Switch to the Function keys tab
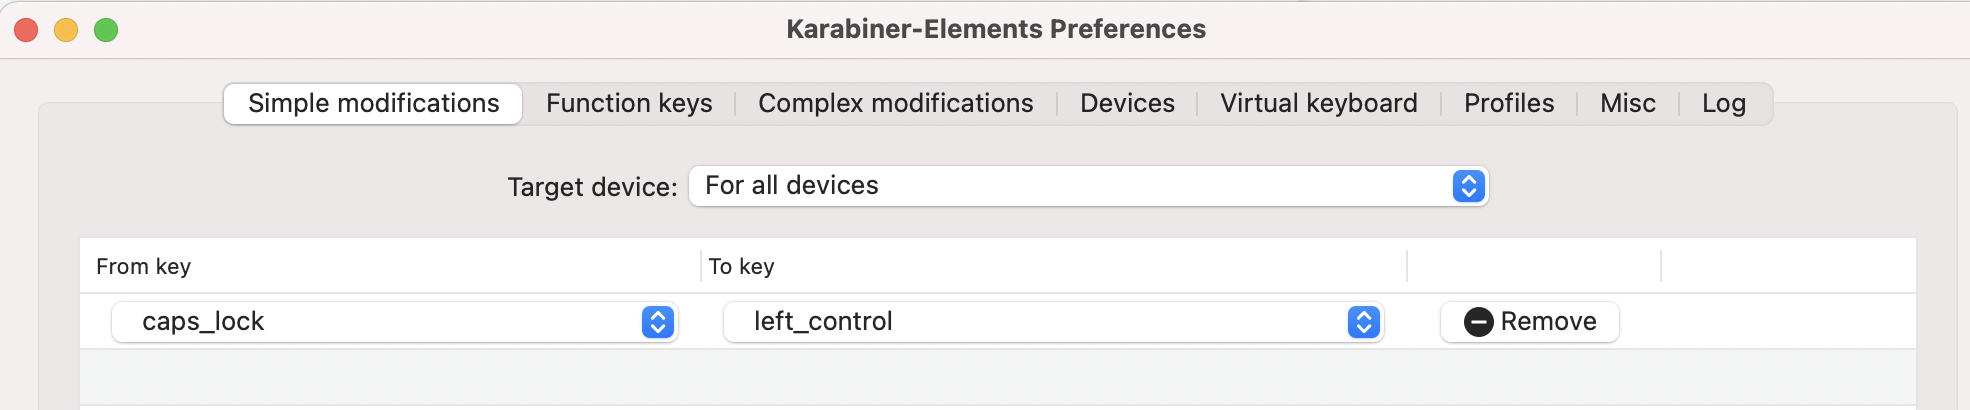This screenshot has width=1970, height=410. point(629,104)
